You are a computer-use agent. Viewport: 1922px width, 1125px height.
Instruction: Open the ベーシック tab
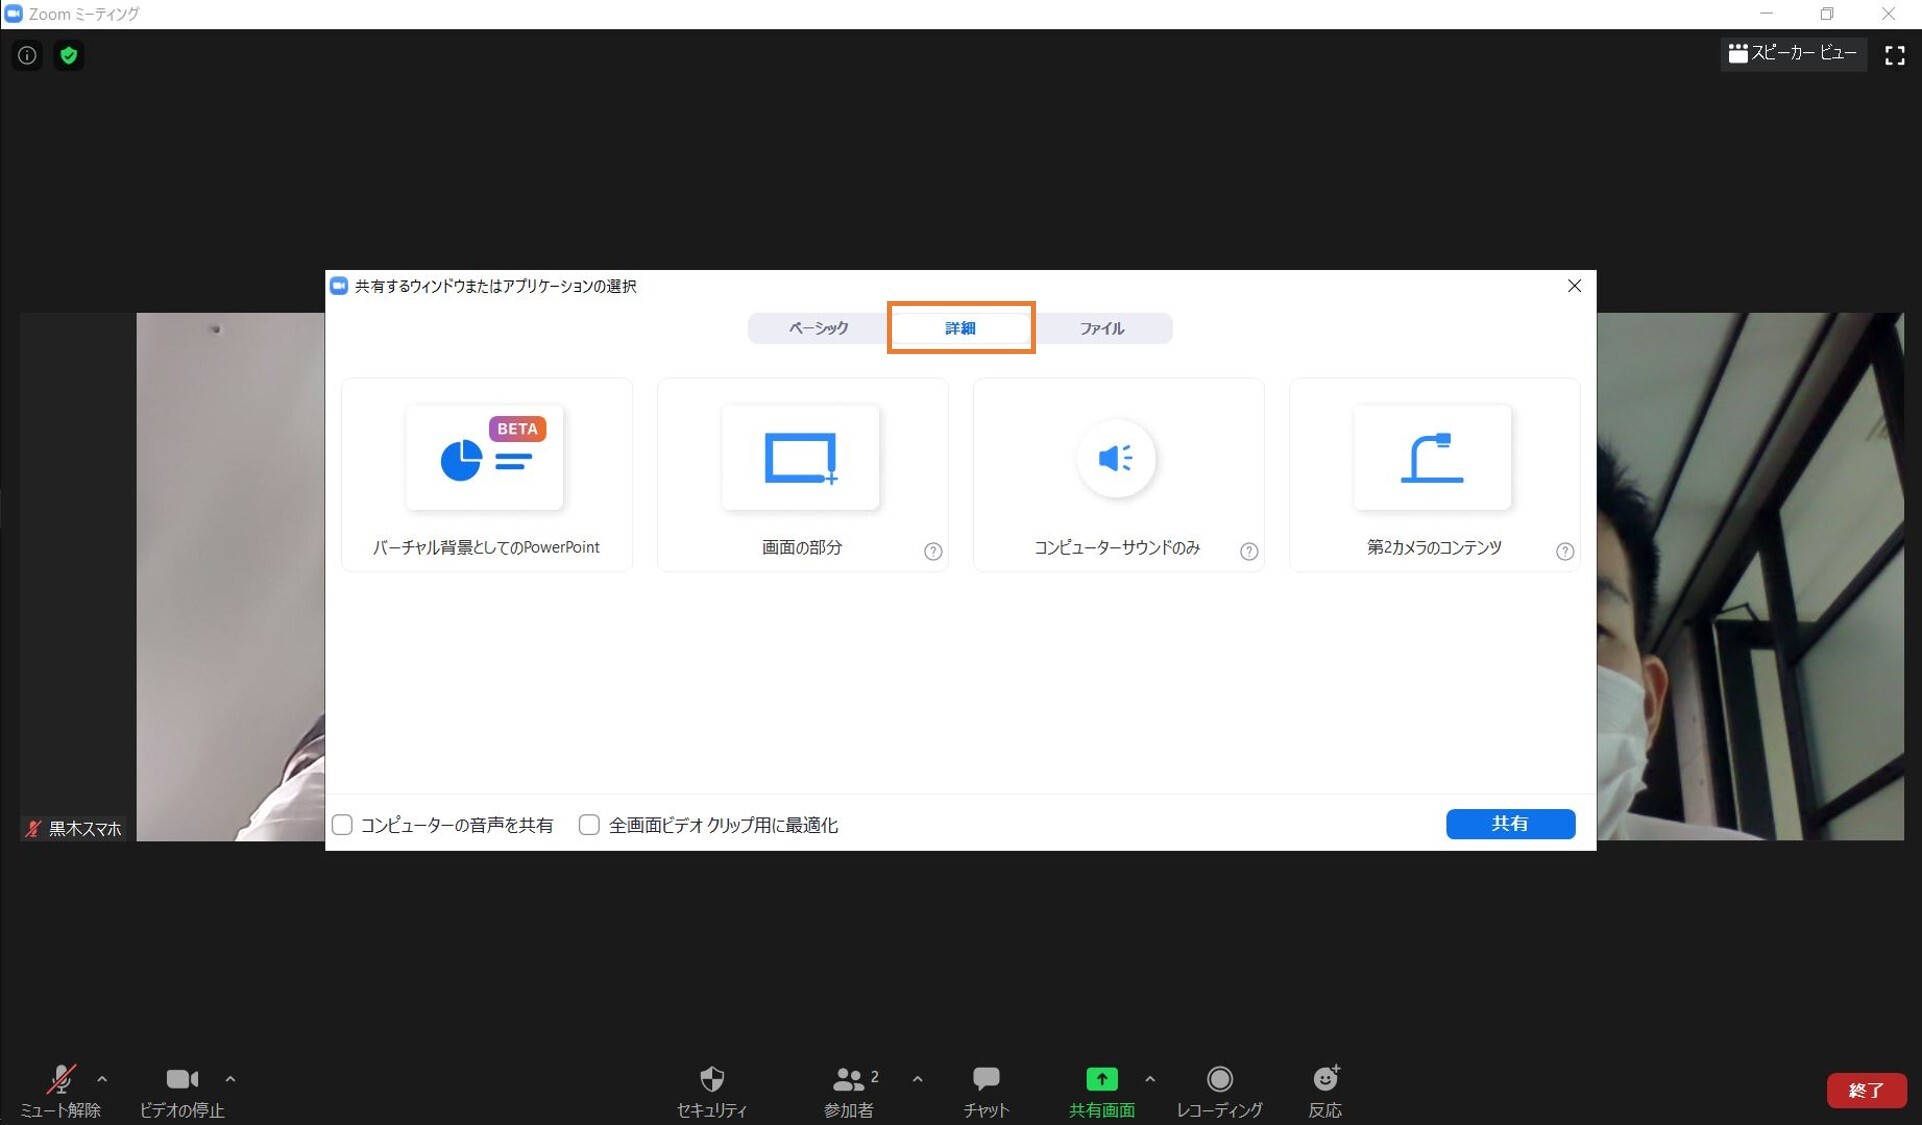point(815,328)
